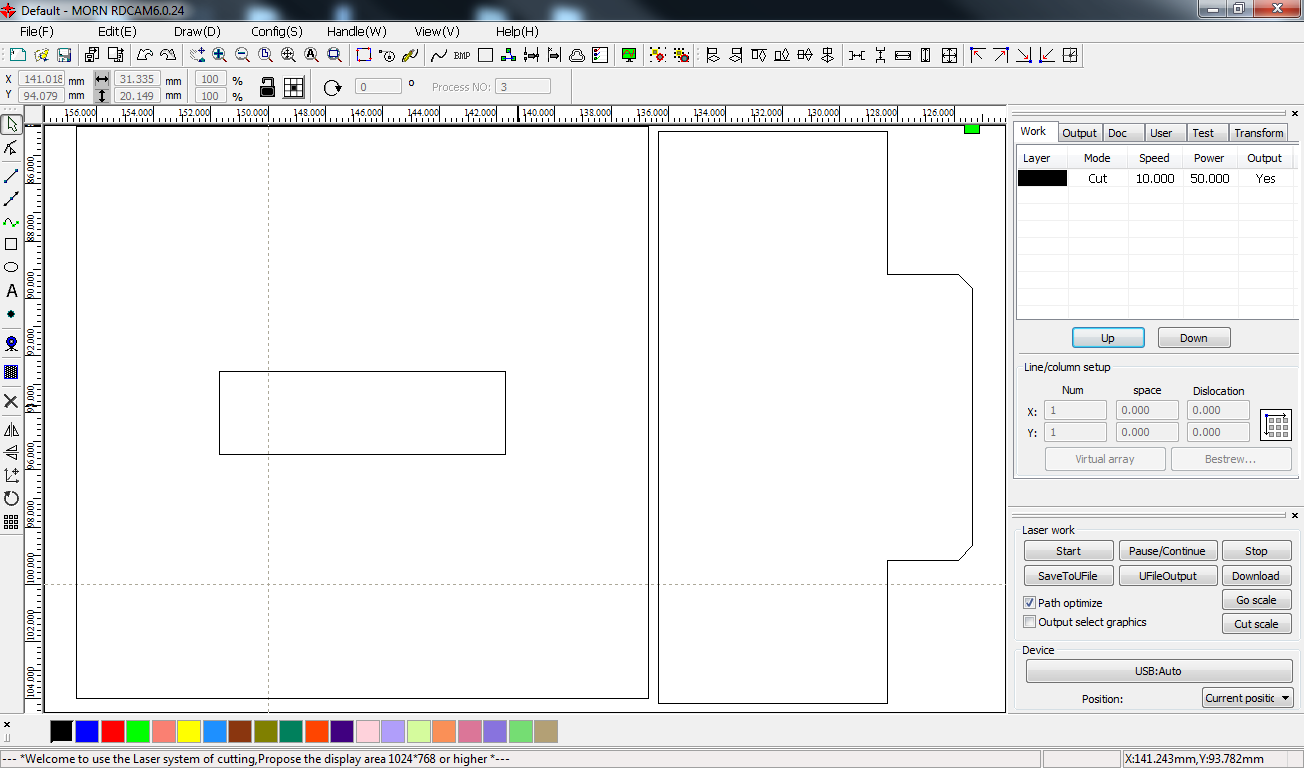The image size is (1304, 768).
Task: Click the width input field showing 31.335
Action: coord(138,79)
